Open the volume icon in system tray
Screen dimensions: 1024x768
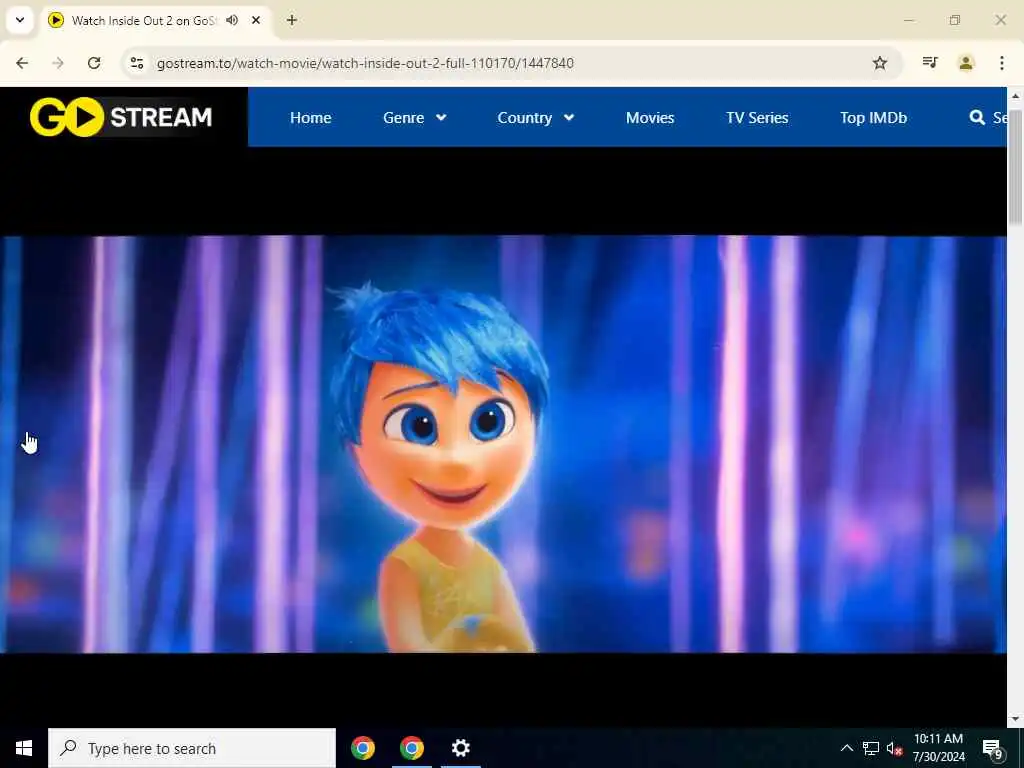[x=895, y=748]
